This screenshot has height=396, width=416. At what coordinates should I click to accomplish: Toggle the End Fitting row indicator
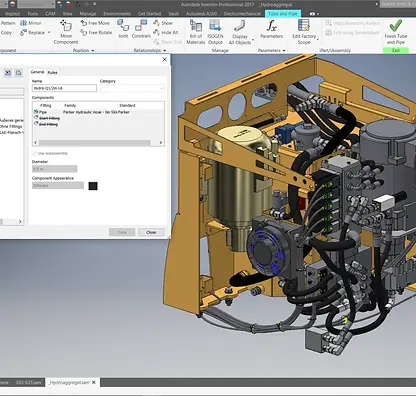pyautogui.click(x=36, y=124)
